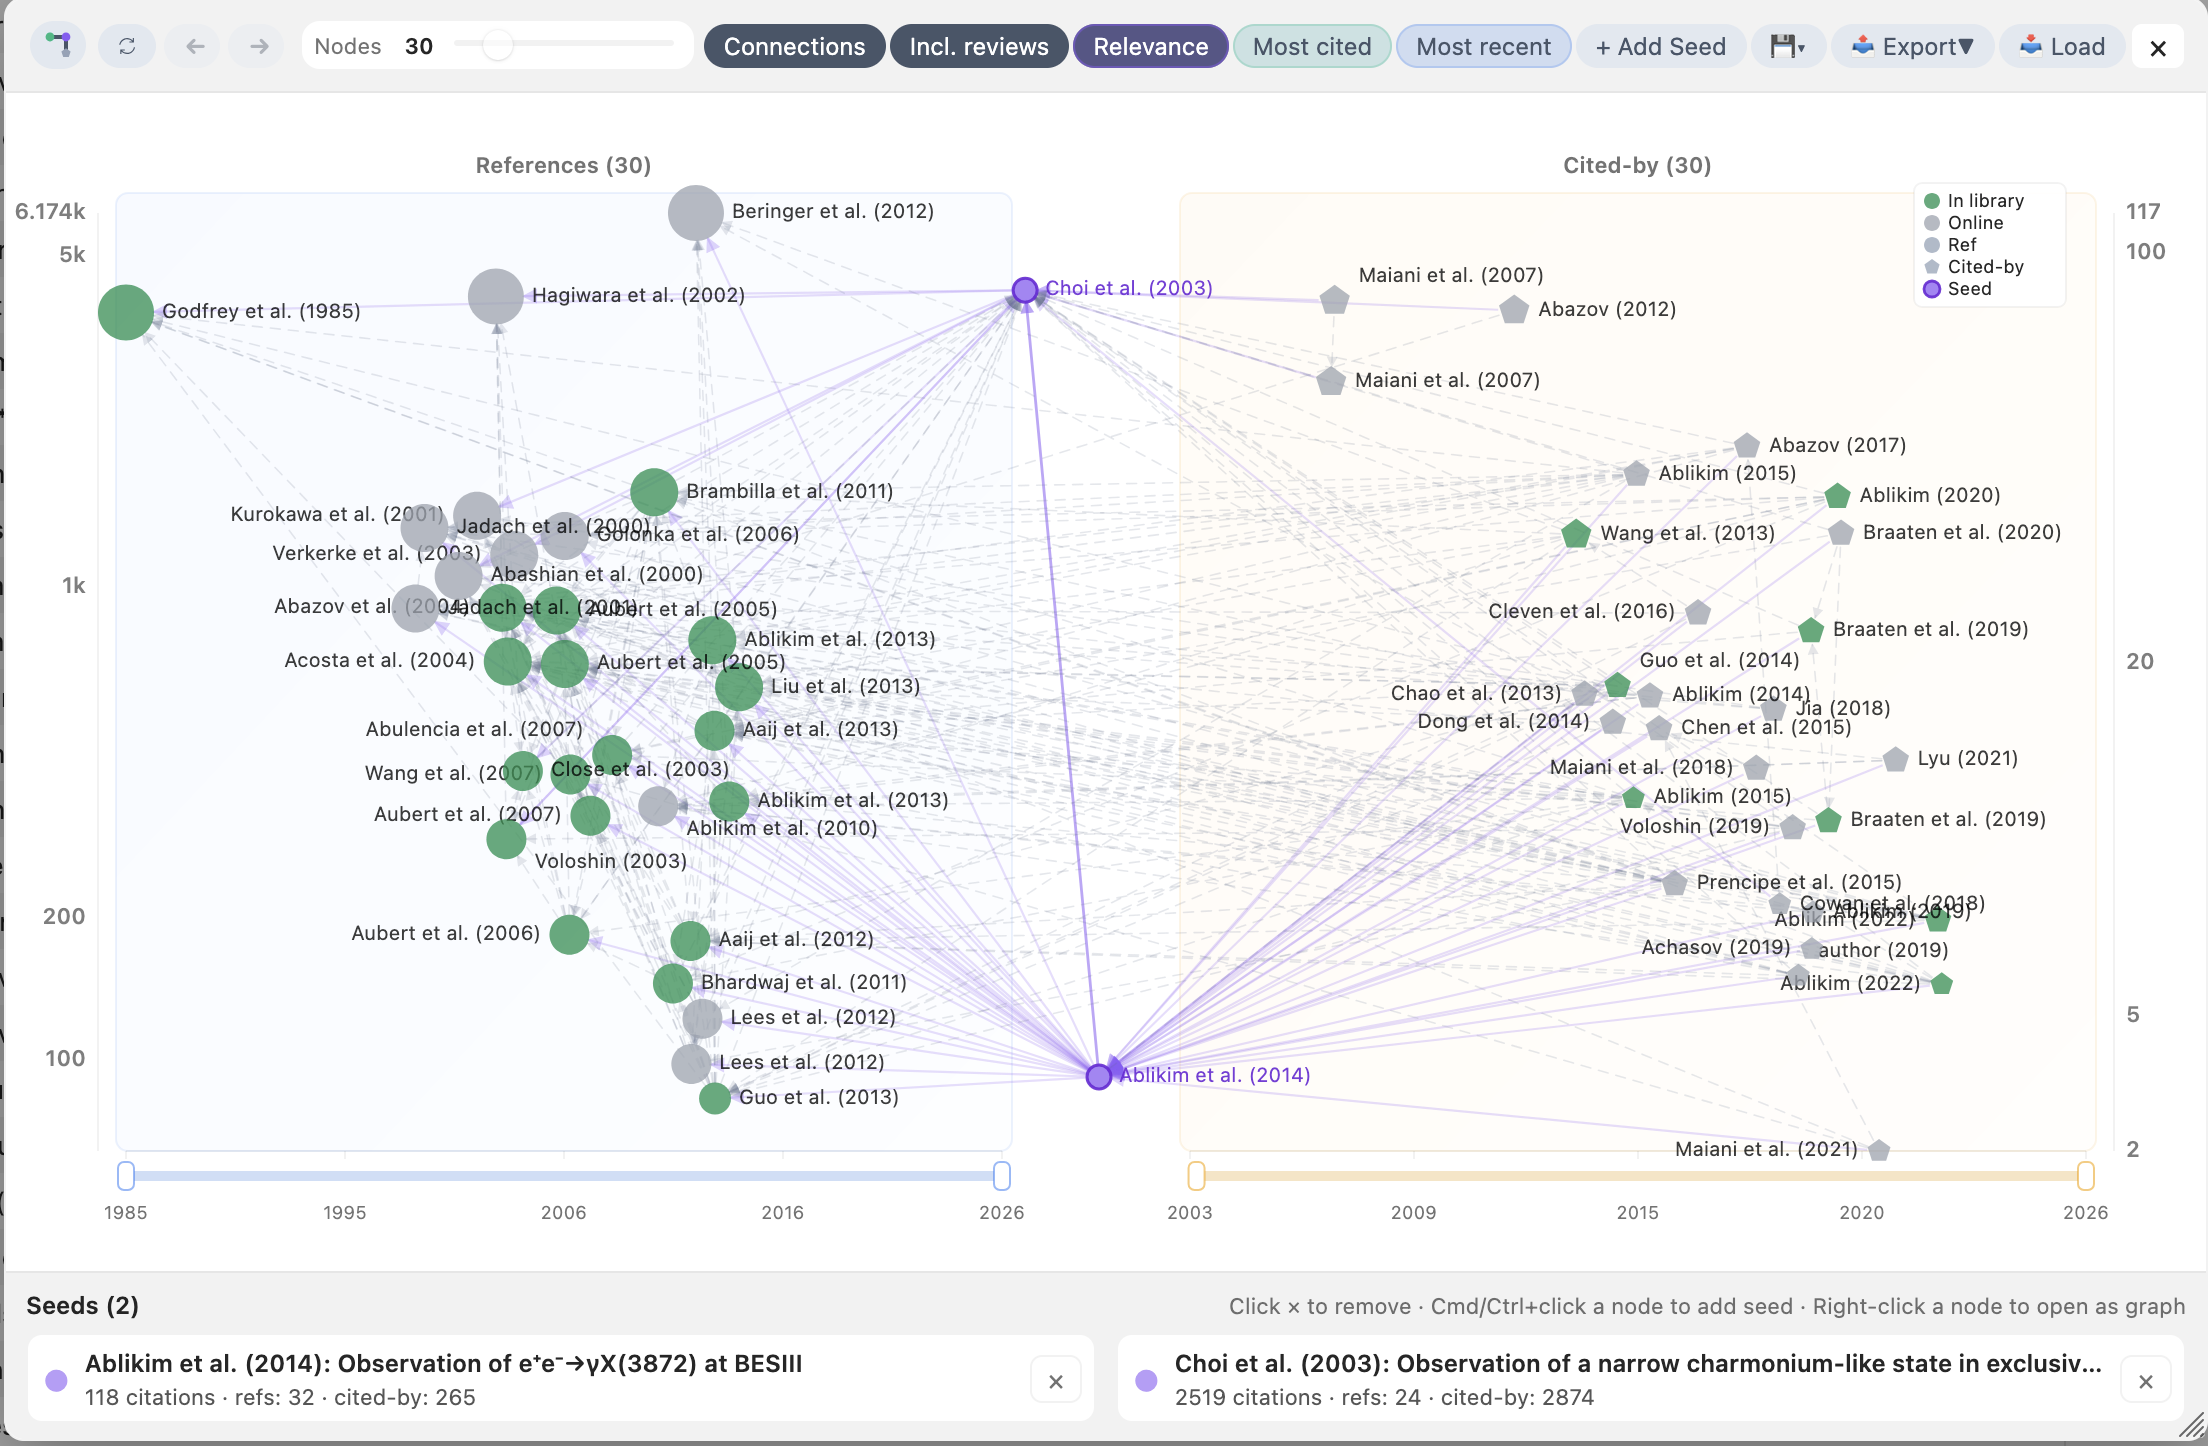This screenshot has height=1446, width=2208.
Task: Select the Abazov (2012) cited-by node
Action: (x=1514, y=310)
